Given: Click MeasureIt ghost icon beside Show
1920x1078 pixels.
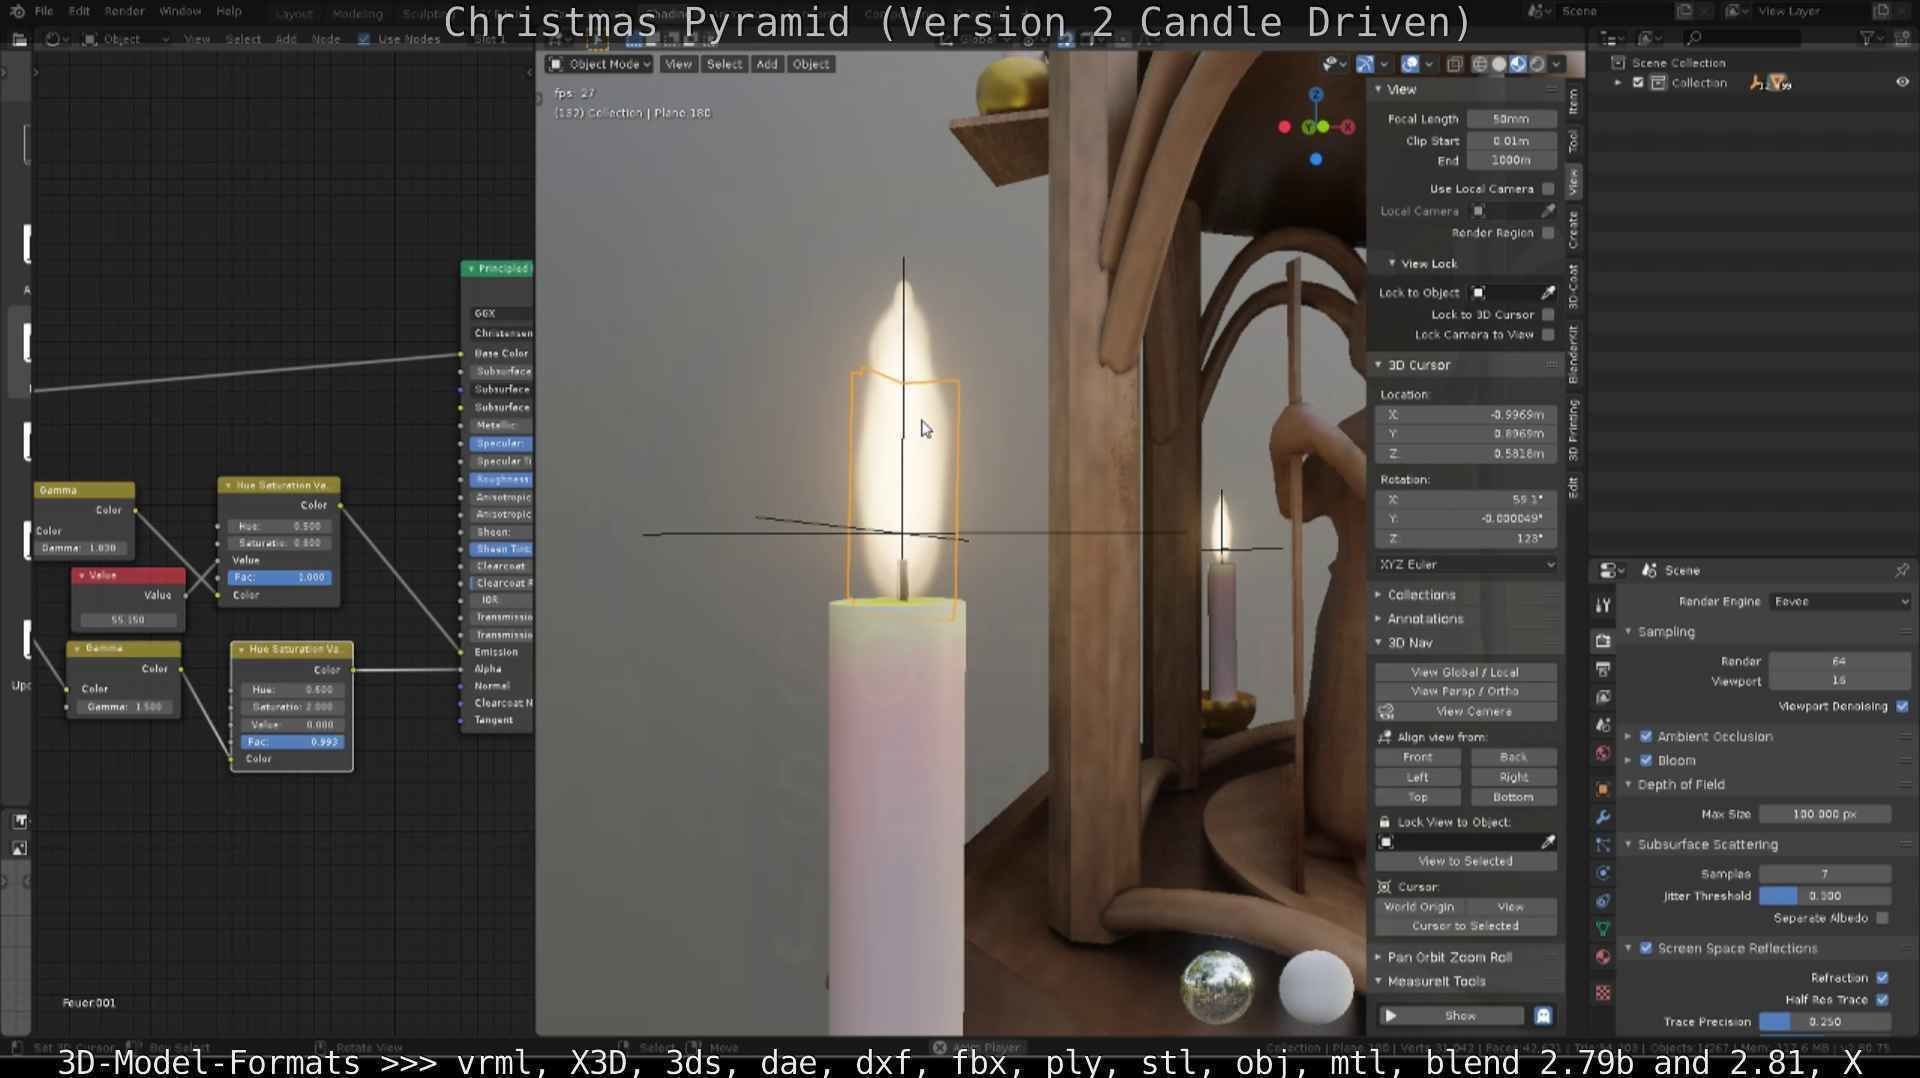Looking at the screenshot, I should tap(1543, 1016).
